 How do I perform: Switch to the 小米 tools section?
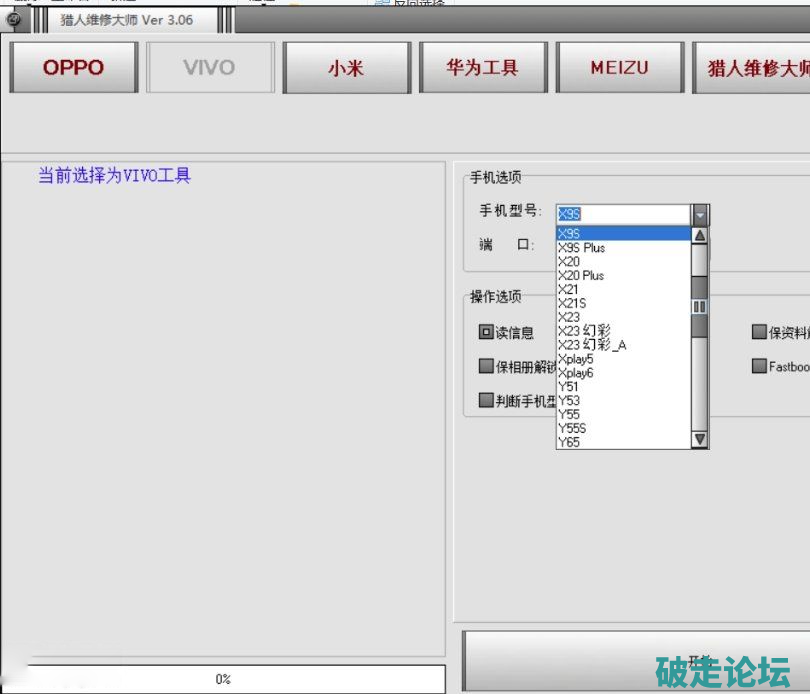(x=346, y=68)
